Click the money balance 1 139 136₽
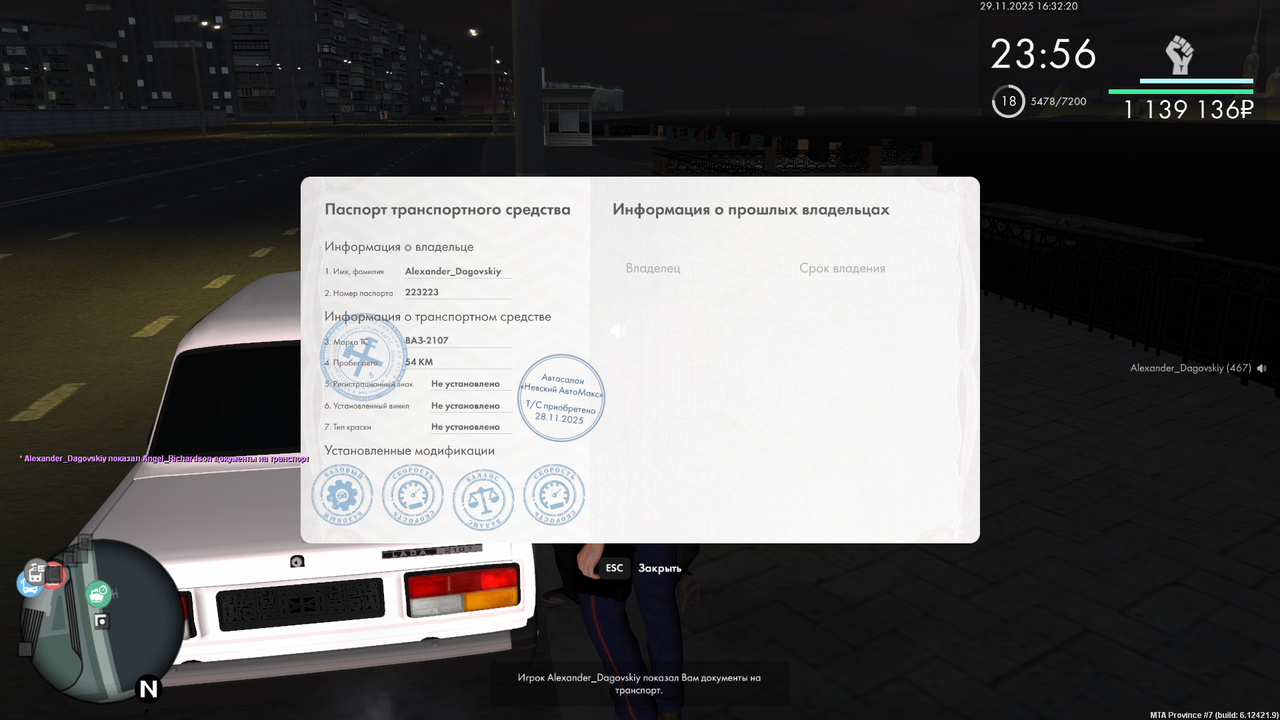This screenshot has height=720, width=1280. click(1188, 110)
